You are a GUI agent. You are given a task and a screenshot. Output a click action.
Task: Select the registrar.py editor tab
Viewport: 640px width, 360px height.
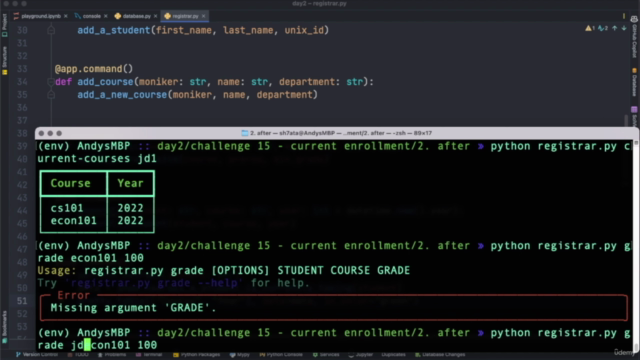tap(185, 16)
